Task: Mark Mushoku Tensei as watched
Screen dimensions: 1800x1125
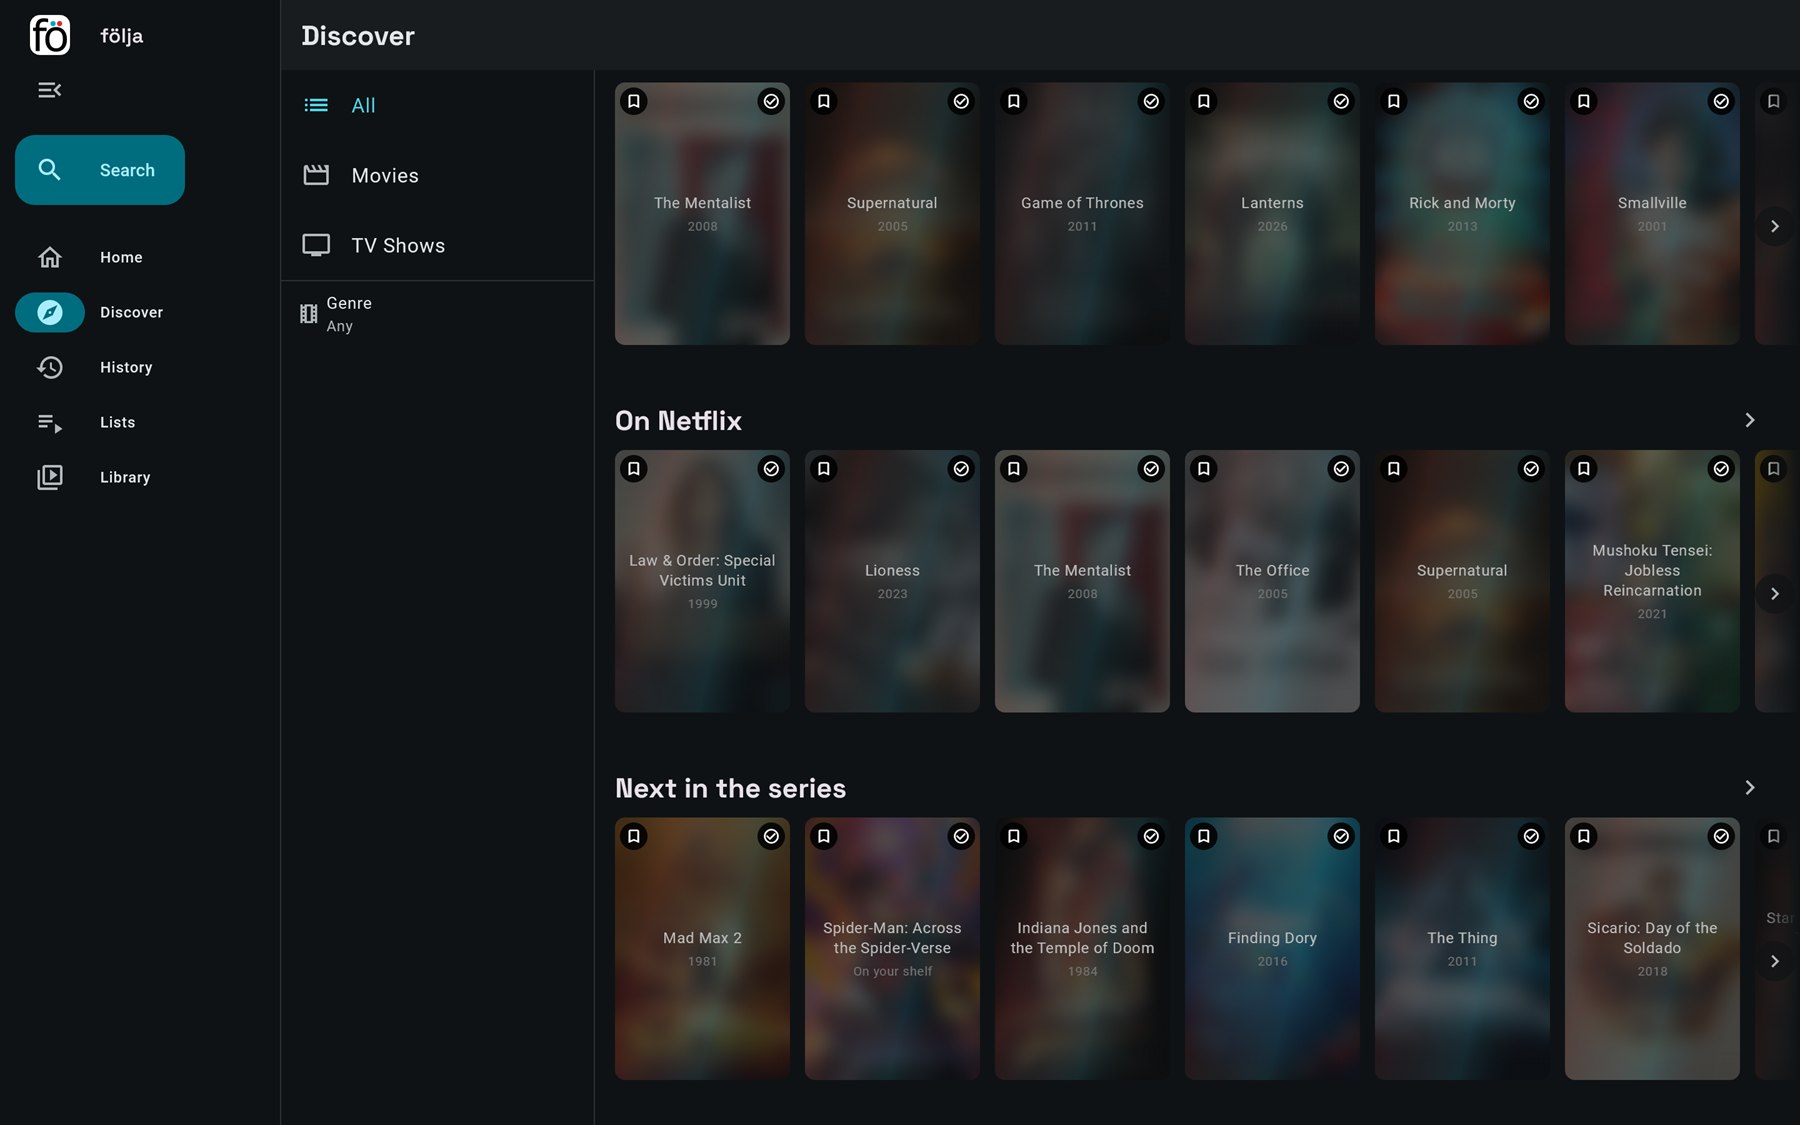Action: 1721,468
